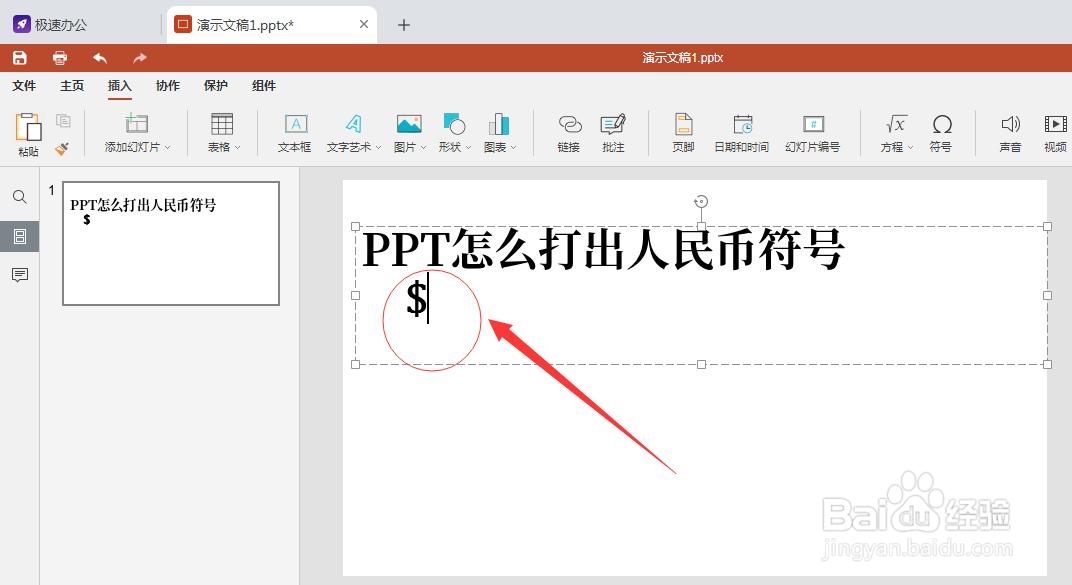The height and width of the screenshot is (585, 1072).
Task: Show slides panel from left sidebar
Action: coord(20,236)
